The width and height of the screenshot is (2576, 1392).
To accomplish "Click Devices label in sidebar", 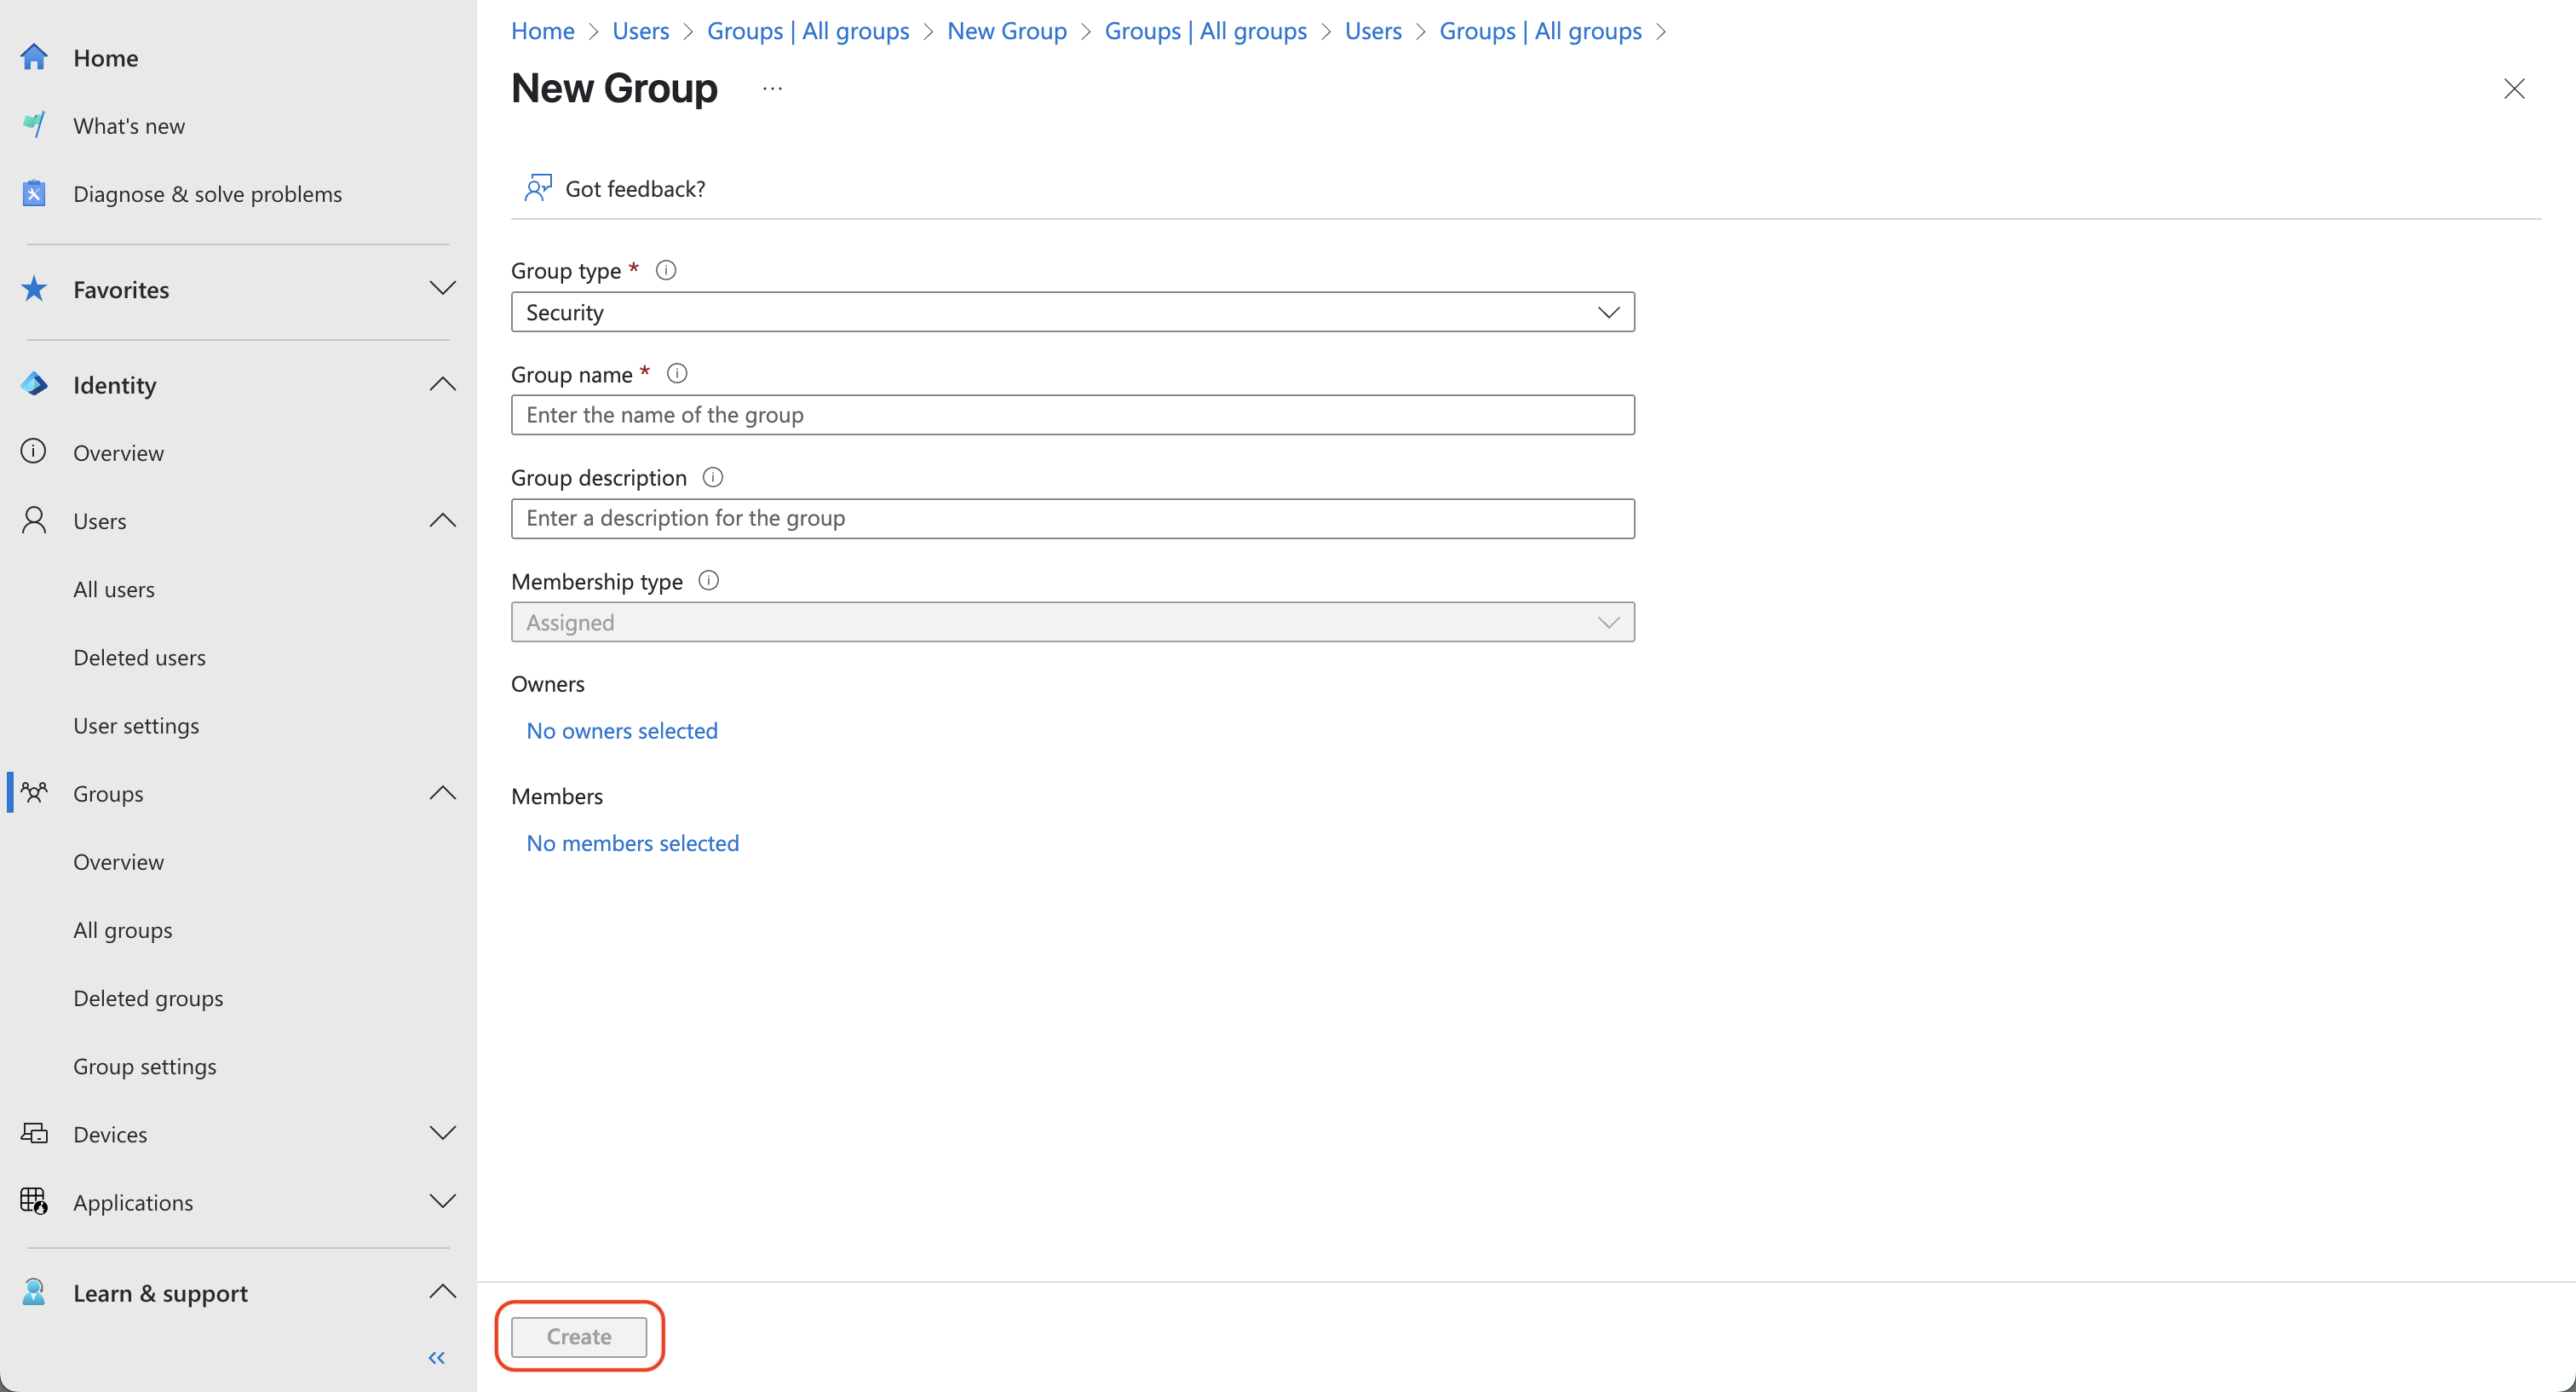I will 110,1133.
